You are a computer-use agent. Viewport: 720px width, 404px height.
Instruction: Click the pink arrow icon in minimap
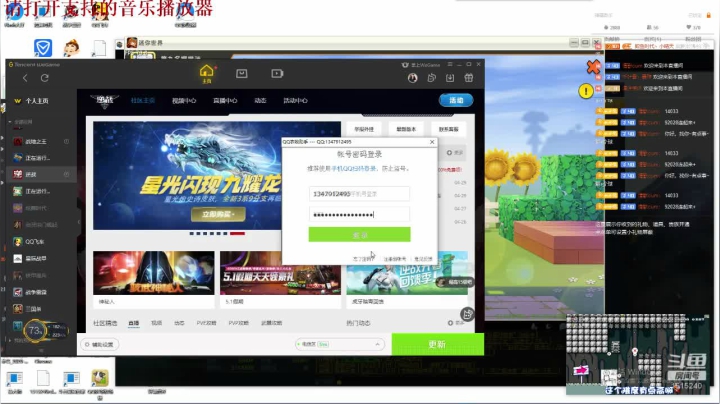[x=581, y=370]
